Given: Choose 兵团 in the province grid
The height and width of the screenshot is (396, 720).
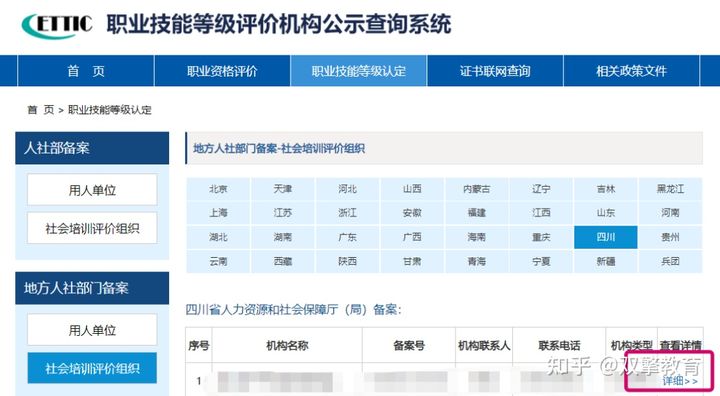Looking at the screenshot, I should pos(670,261).
